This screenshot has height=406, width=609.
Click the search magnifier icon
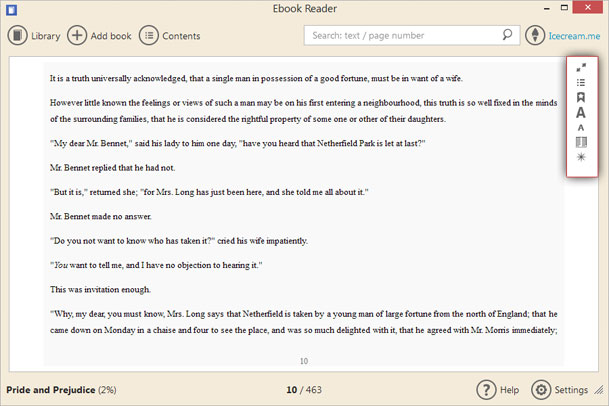click(x=507, y=35)
